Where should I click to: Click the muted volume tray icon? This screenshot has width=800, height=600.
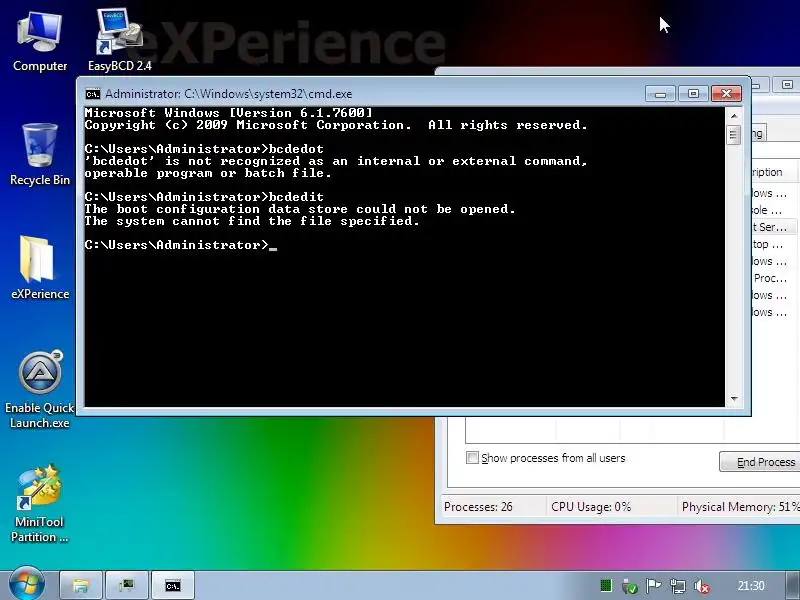click(x=702, y=586)
